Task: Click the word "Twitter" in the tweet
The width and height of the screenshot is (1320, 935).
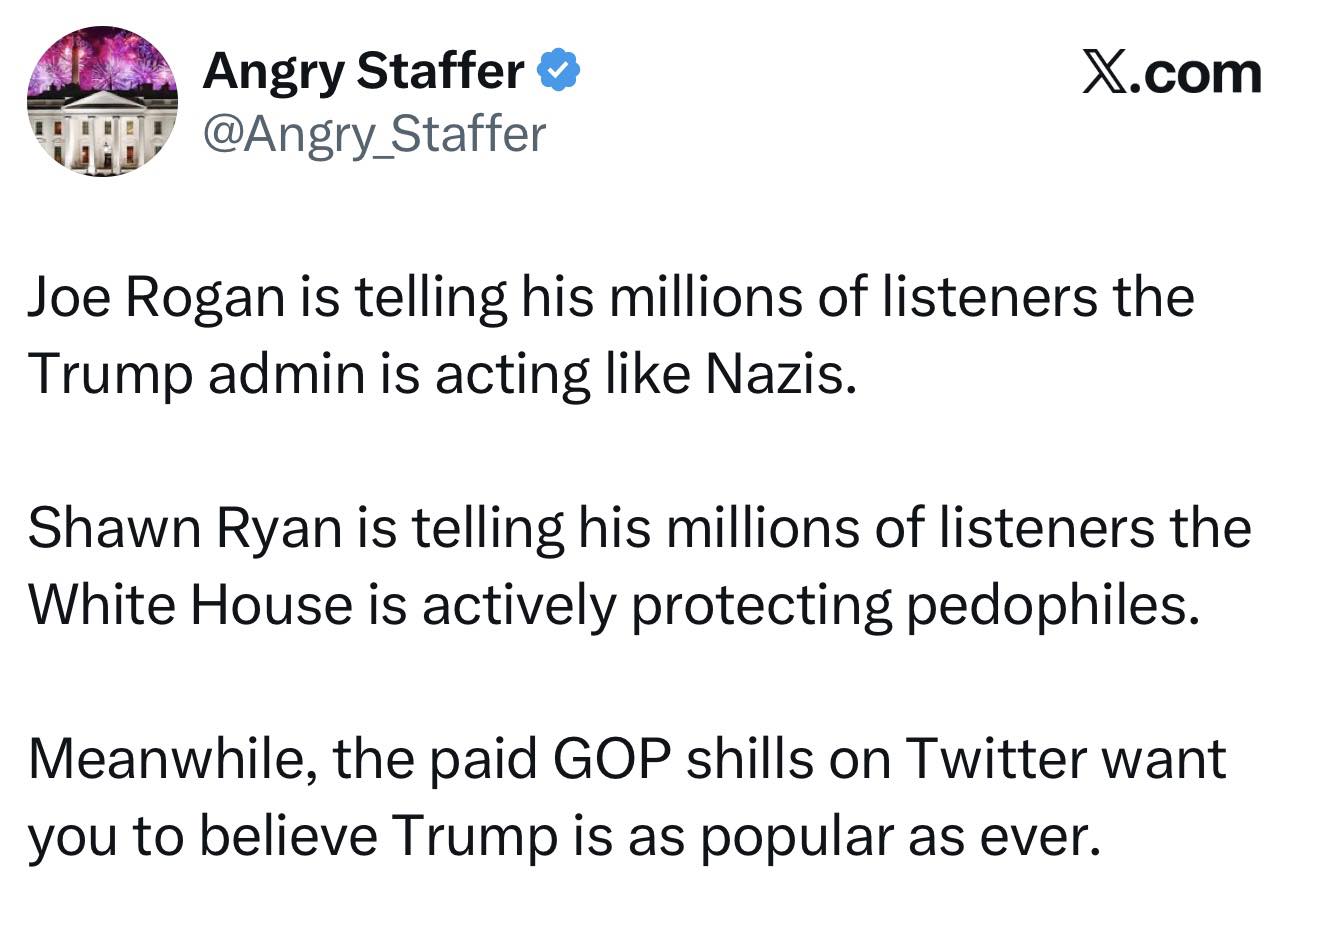Action: [996, 759]
